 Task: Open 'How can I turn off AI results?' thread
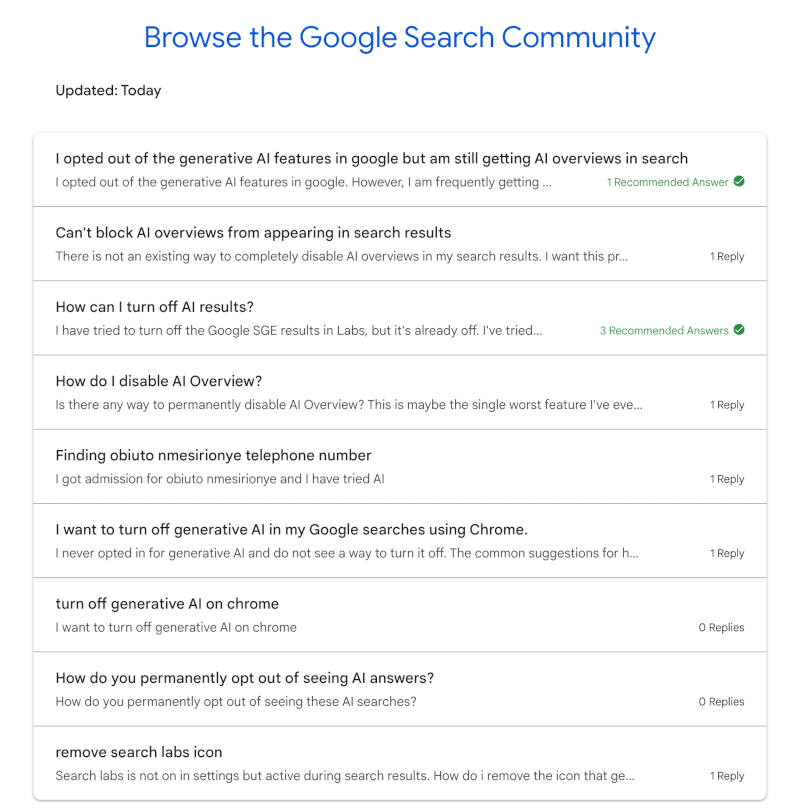[155, 307]
